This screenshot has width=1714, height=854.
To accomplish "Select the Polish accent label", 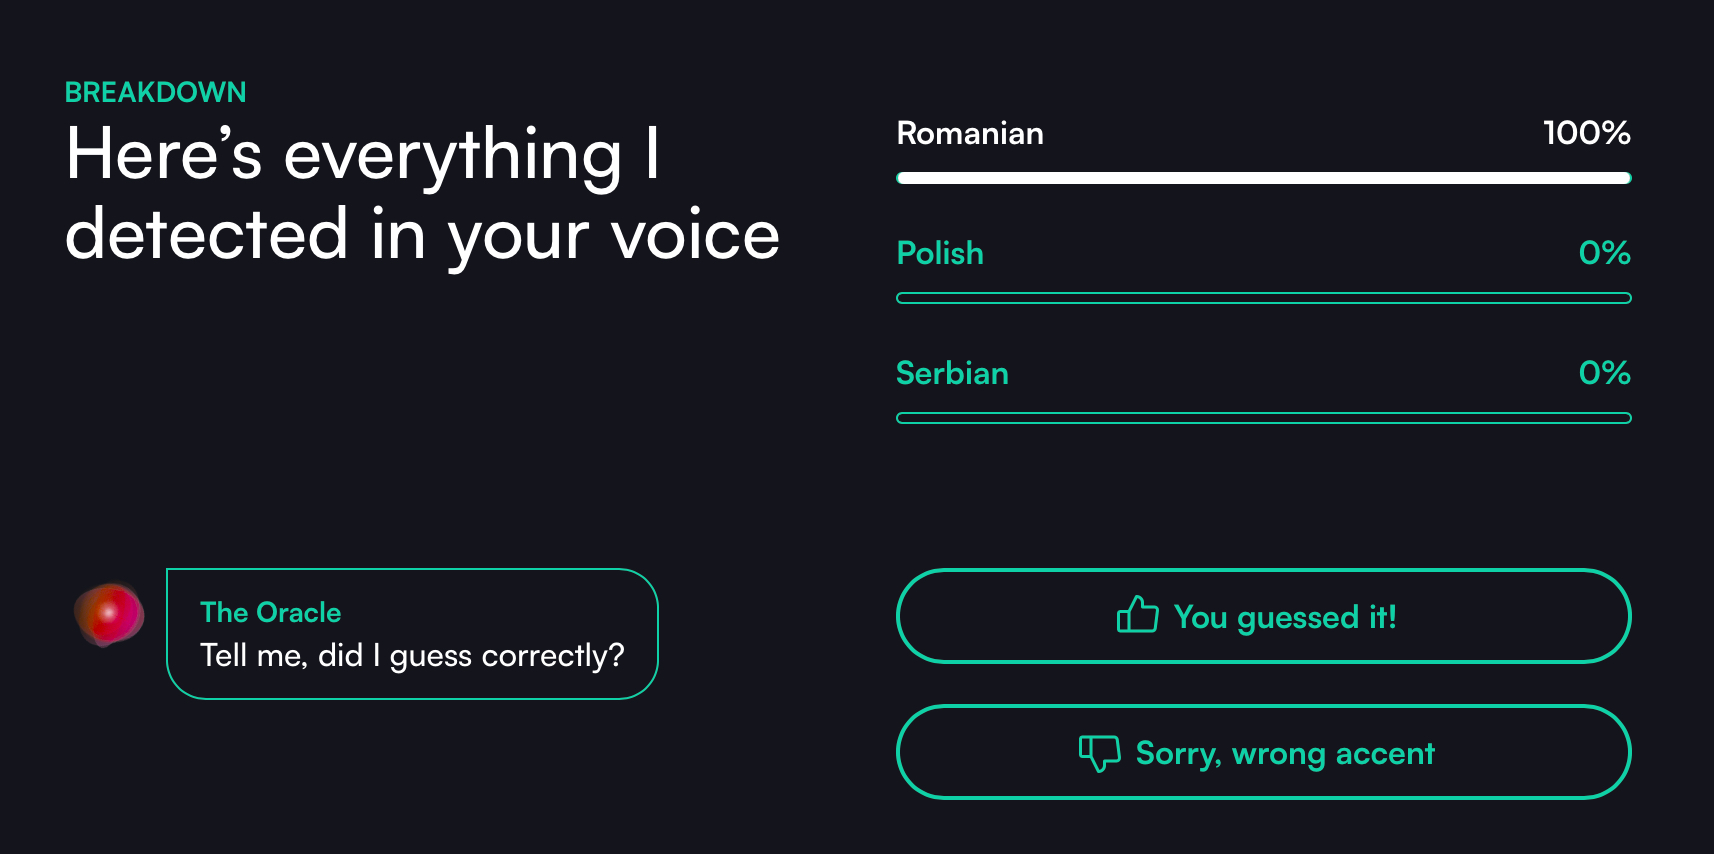I will 939,254.
